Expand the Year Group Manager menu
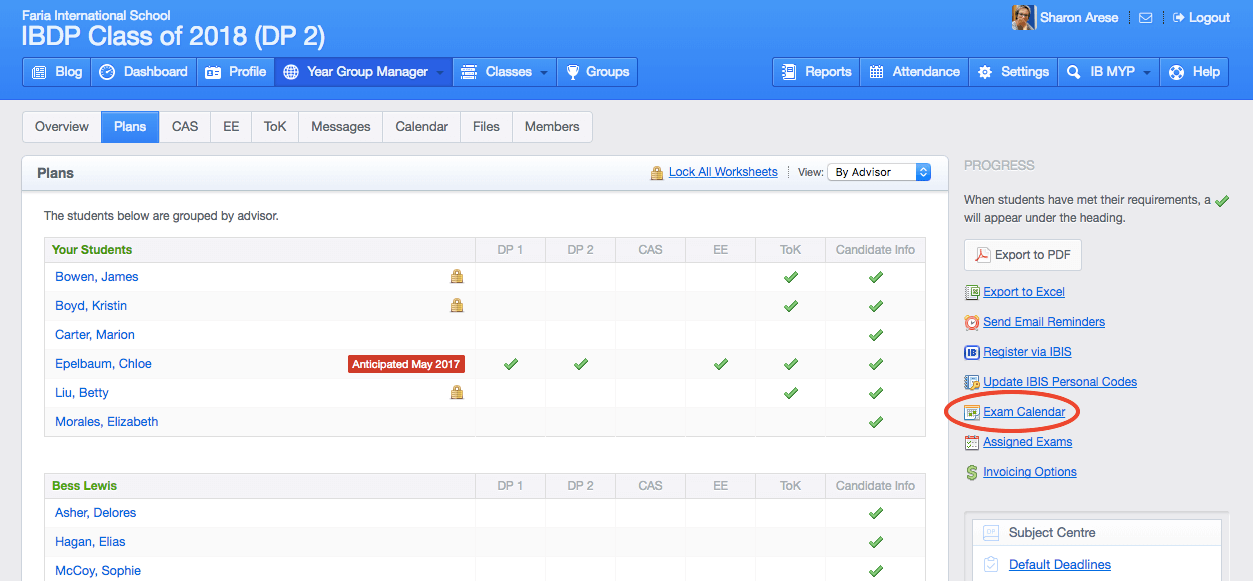 coord(364,72)
